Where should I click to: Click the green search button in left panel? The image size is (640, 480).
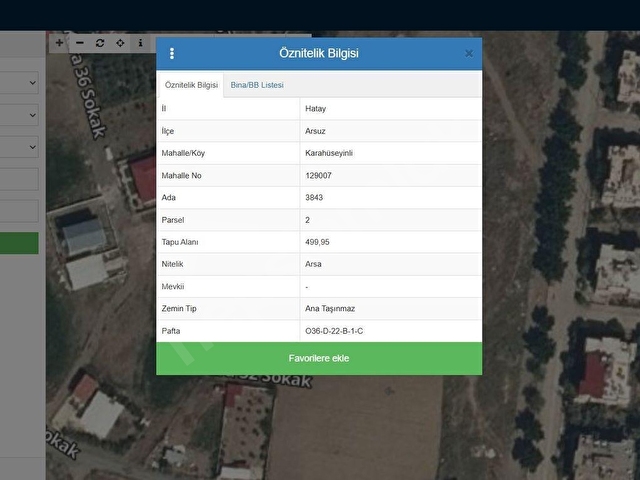click(19, 243)
